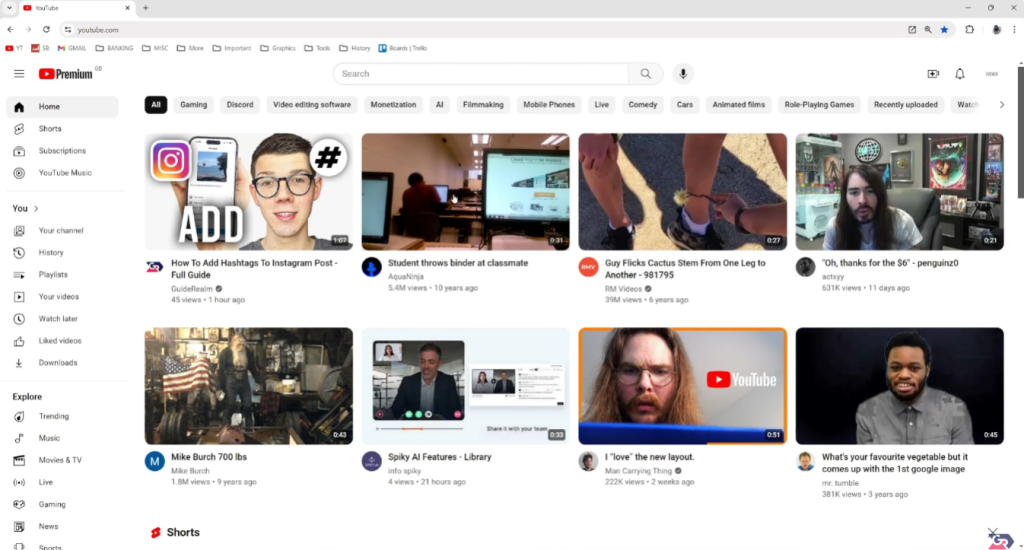Click the youtube.com address bar

[x=483, y=29]
